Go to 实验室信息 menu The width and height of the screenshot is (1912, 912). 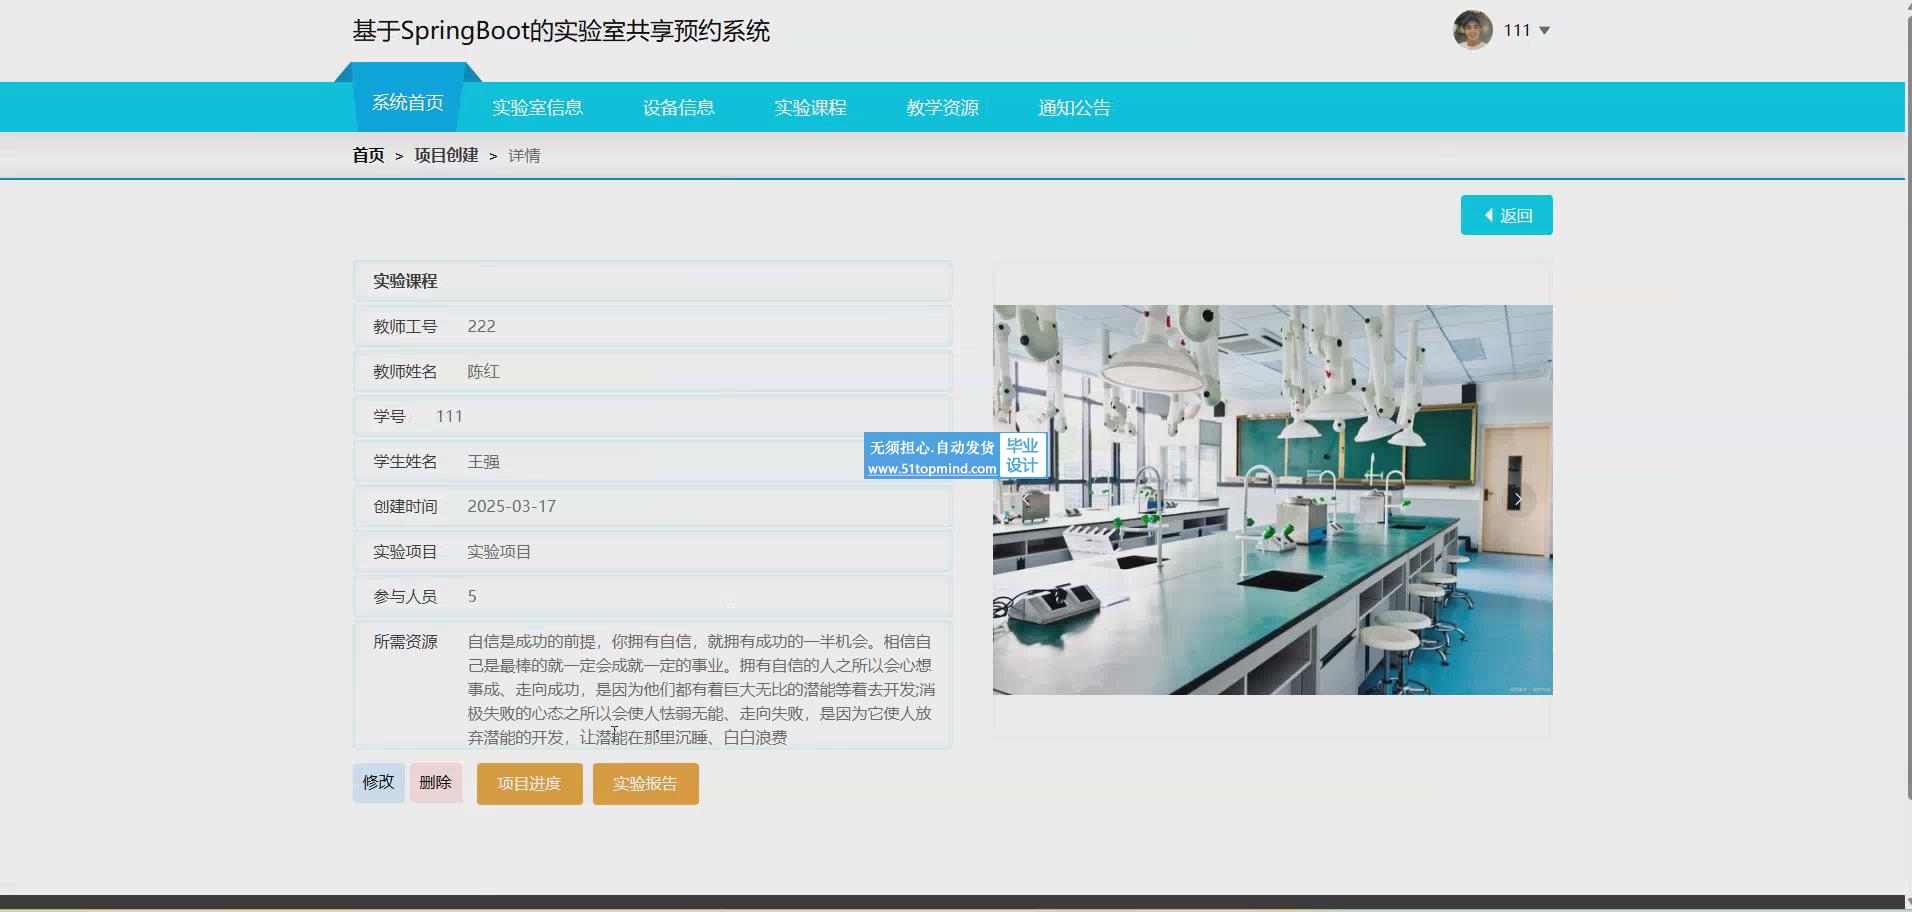537,108
